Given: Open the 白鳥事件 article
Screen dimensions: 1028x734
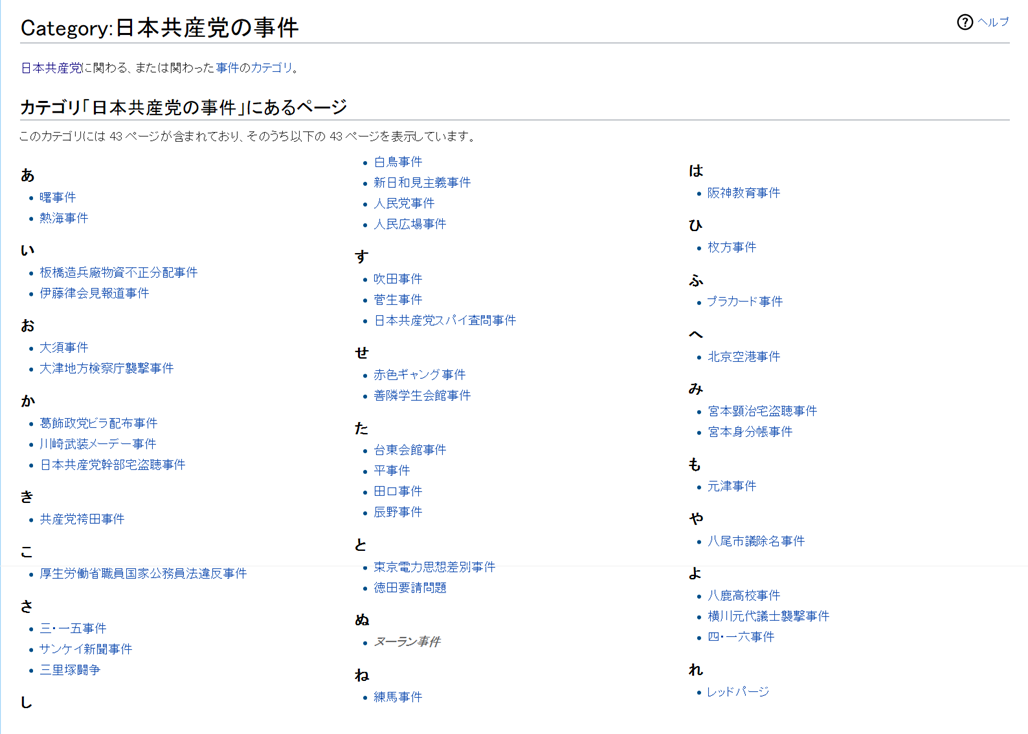Looking at the screenshot, I should 398,162.
